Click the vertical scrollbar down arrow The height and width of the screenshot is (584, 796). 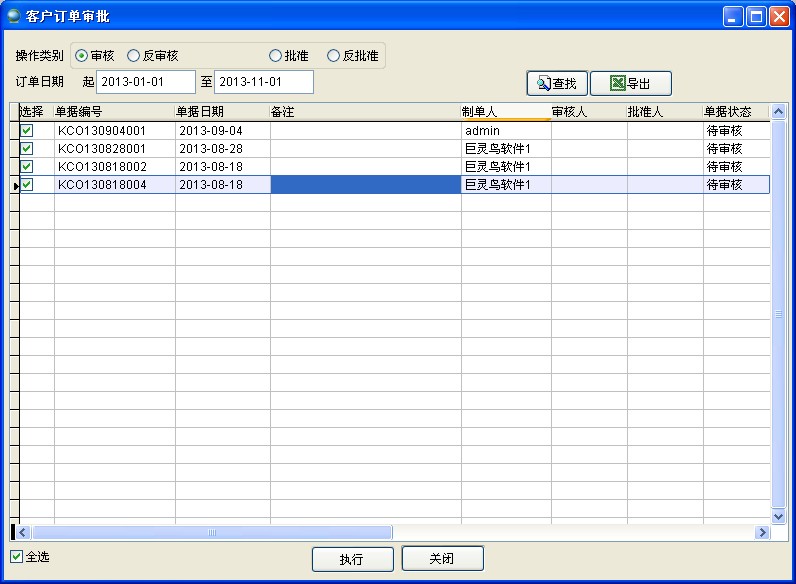coord(779,516)
